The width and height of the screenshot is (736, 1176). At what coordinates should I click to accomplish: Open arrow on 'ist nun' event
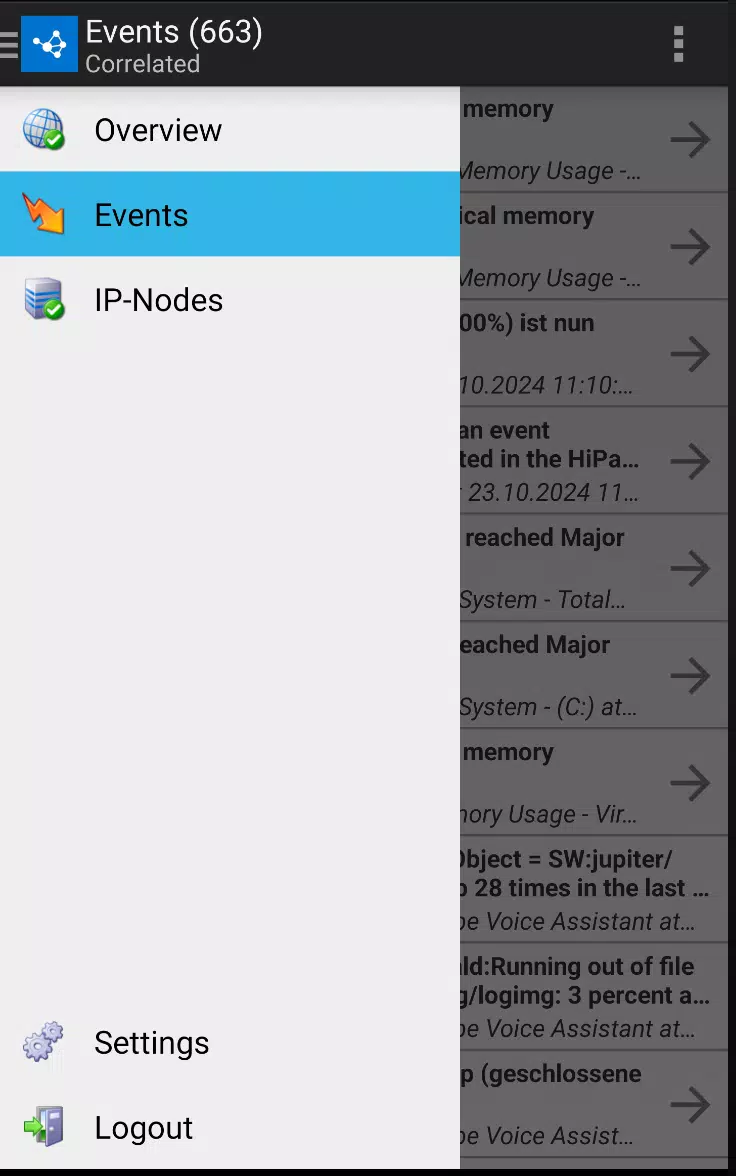click(x=690, y=354)
